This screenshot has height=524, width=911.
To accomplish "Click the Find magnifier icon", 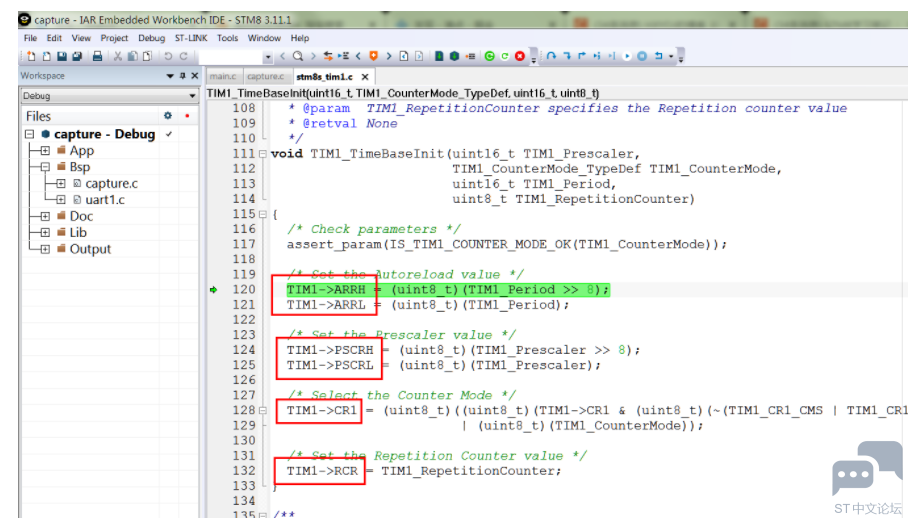I will pyautogui.click(x=298, y=56).
